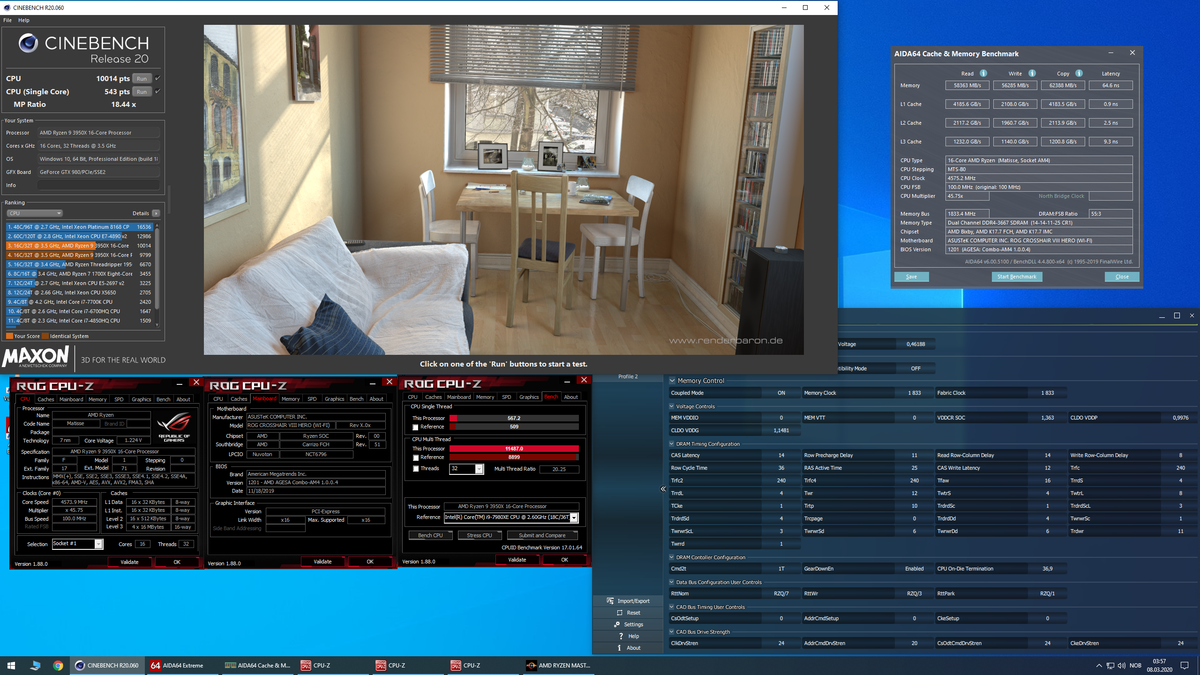This screenshot has height=675, width=1200.
Task: Open Google Chrome from the taskbar
Action: tap(58, 665)
